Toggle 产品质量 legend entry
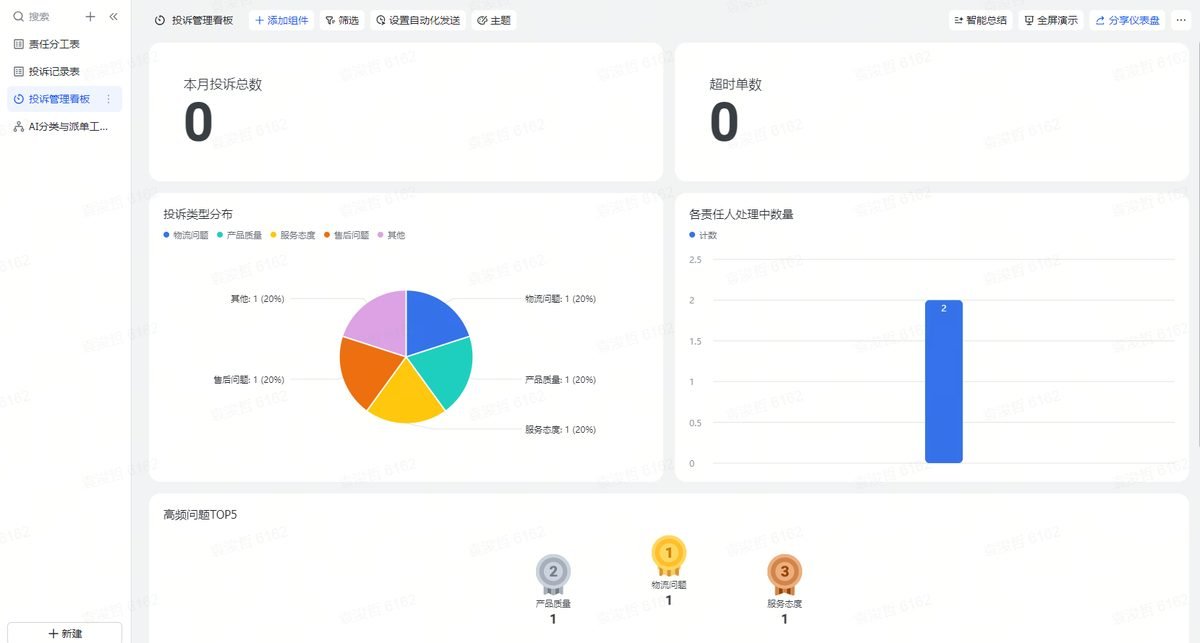 pos(239,235)
